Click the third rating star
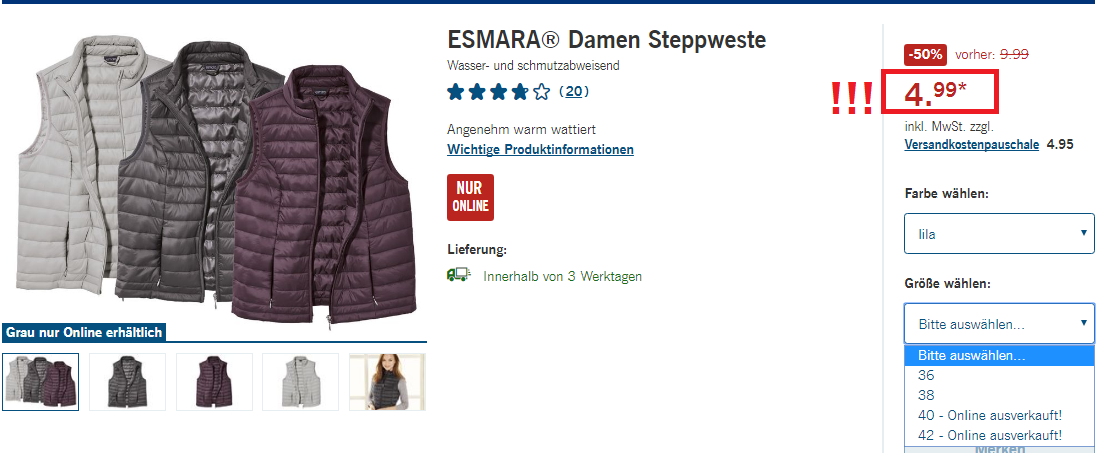Image resolution: width=1097 pixels, height=453 pixels. [498, 92]
